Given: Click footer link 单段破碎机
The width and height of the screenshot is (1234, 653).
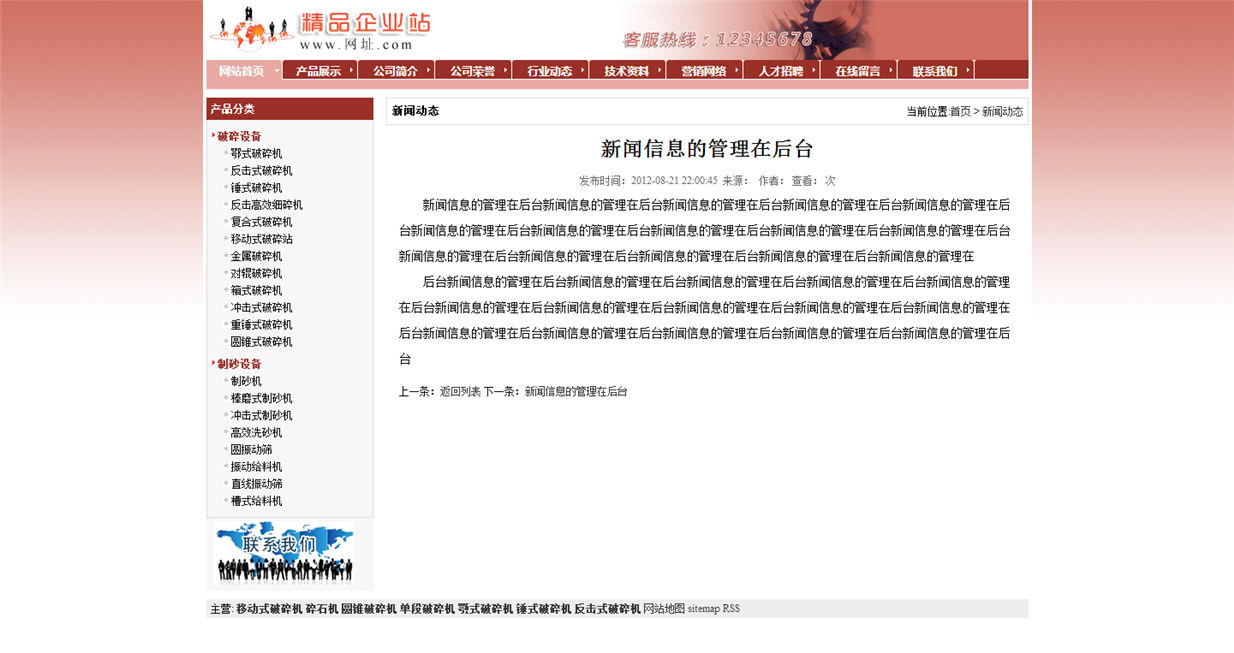Looking at the screenshot, I should coord(427,609).
